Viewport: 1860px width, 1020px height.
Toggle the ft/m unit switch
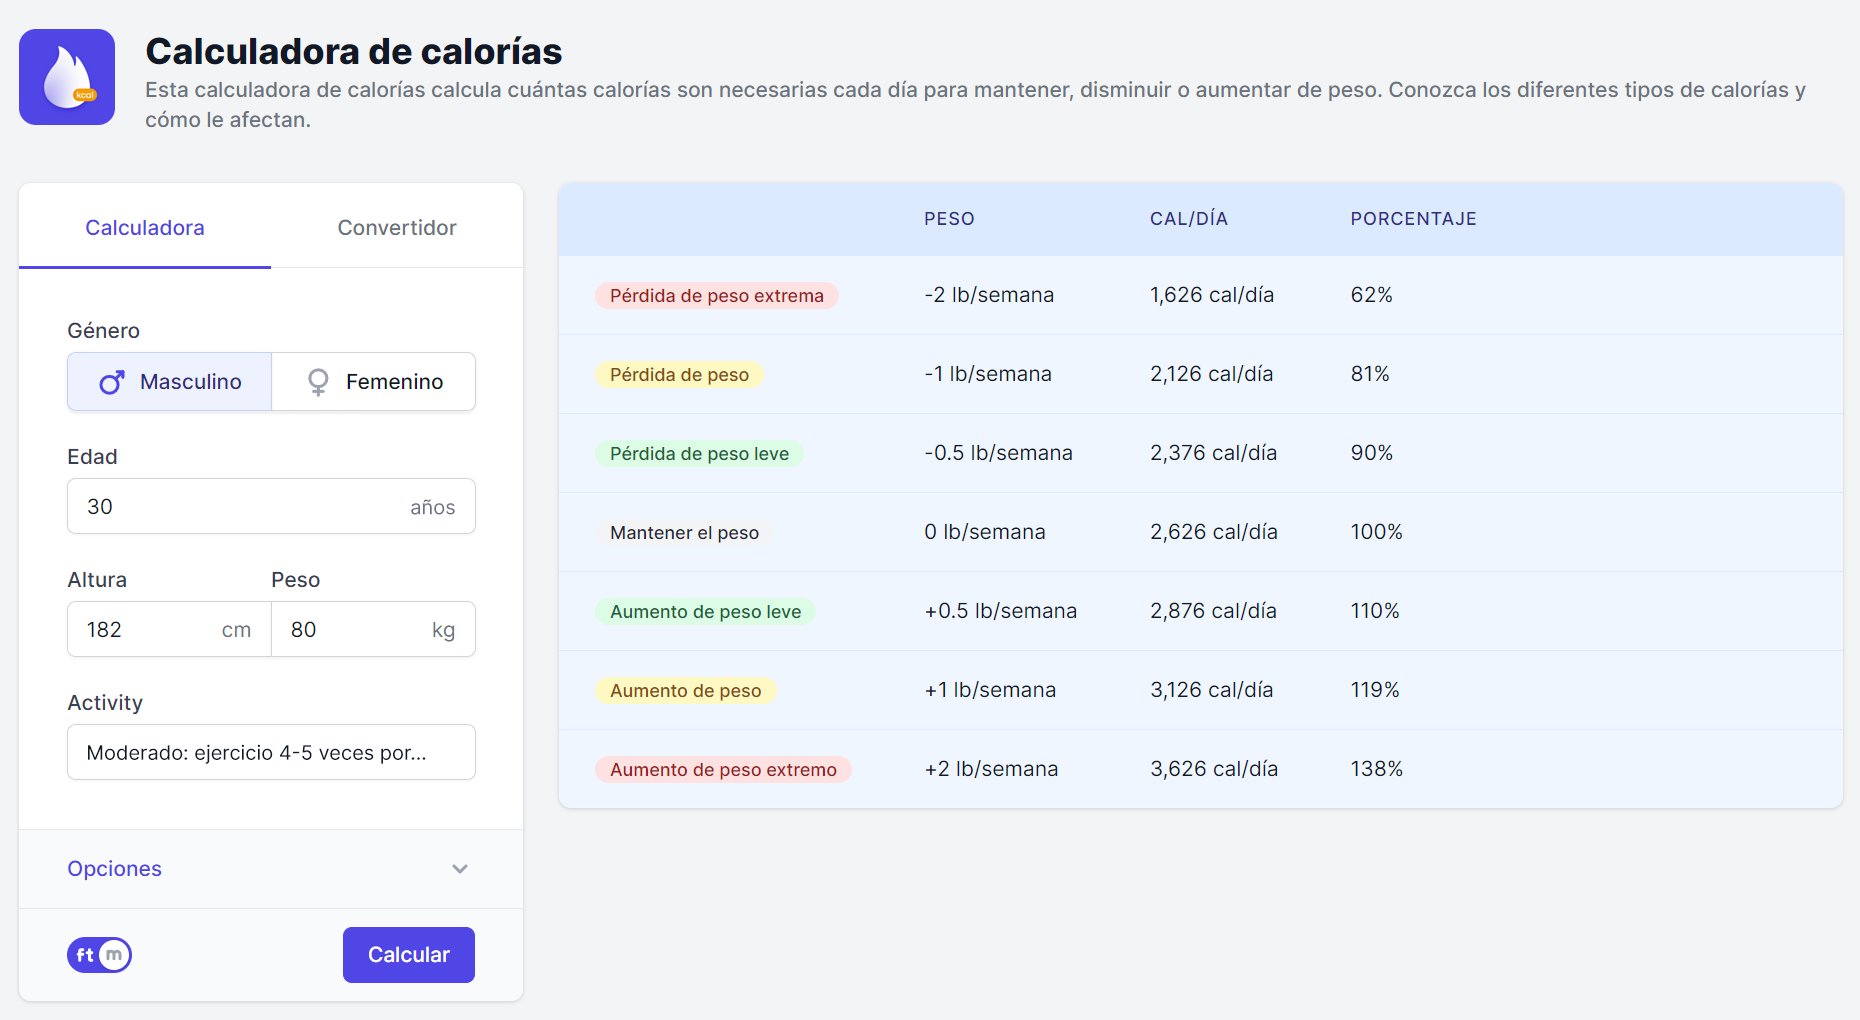(99, 955)
